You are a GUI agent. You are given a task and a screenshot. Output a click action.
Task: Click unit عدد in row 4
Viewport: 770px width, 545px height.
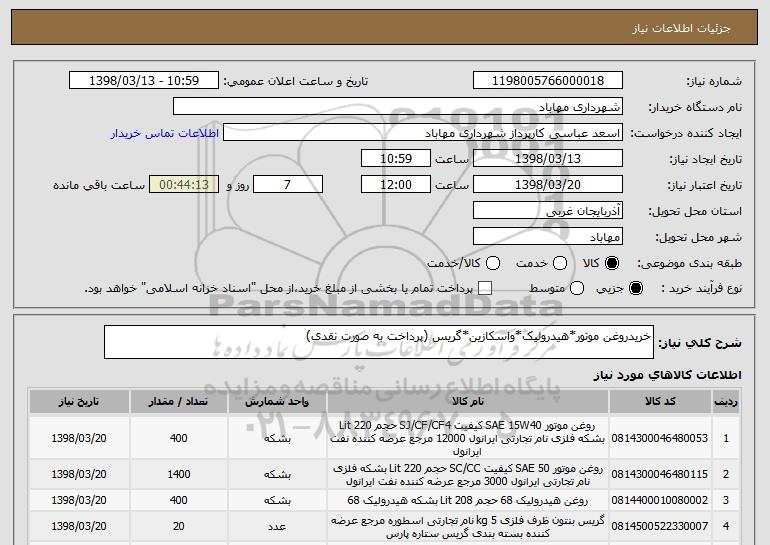point(277,526)
